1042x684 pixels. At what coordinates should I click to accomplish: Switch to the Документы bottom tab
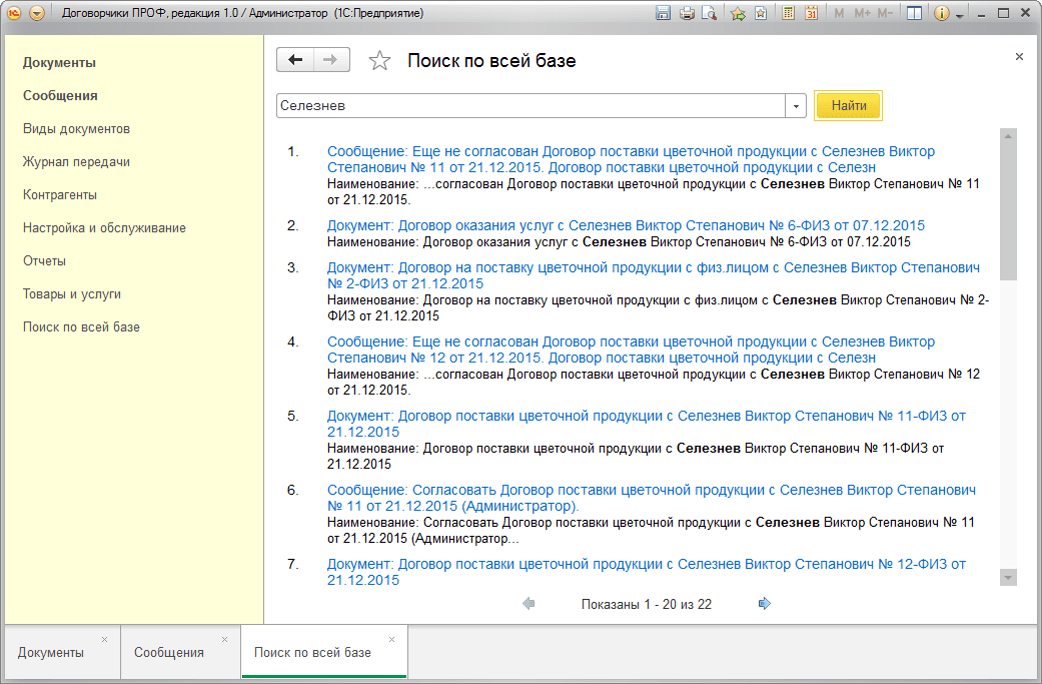coord(51,652)
